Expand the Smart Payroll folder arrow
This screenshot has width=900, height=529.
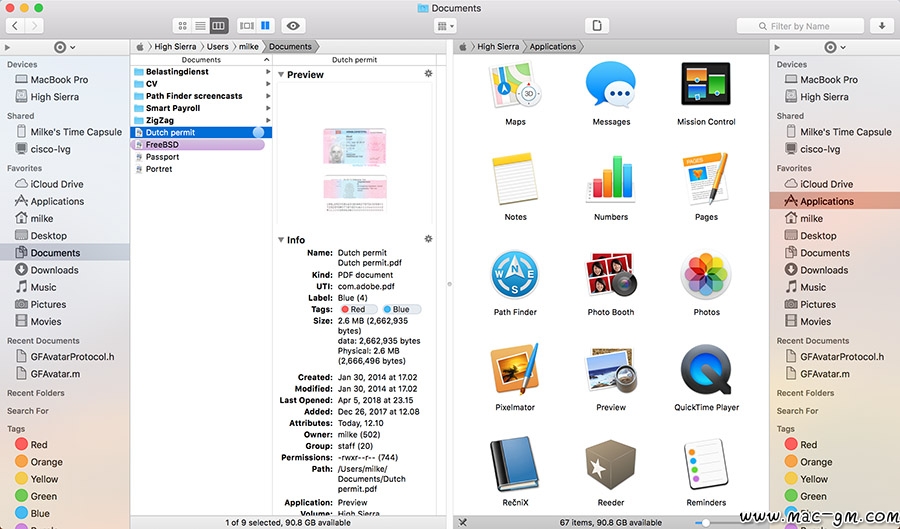click(x=267, y=108)
